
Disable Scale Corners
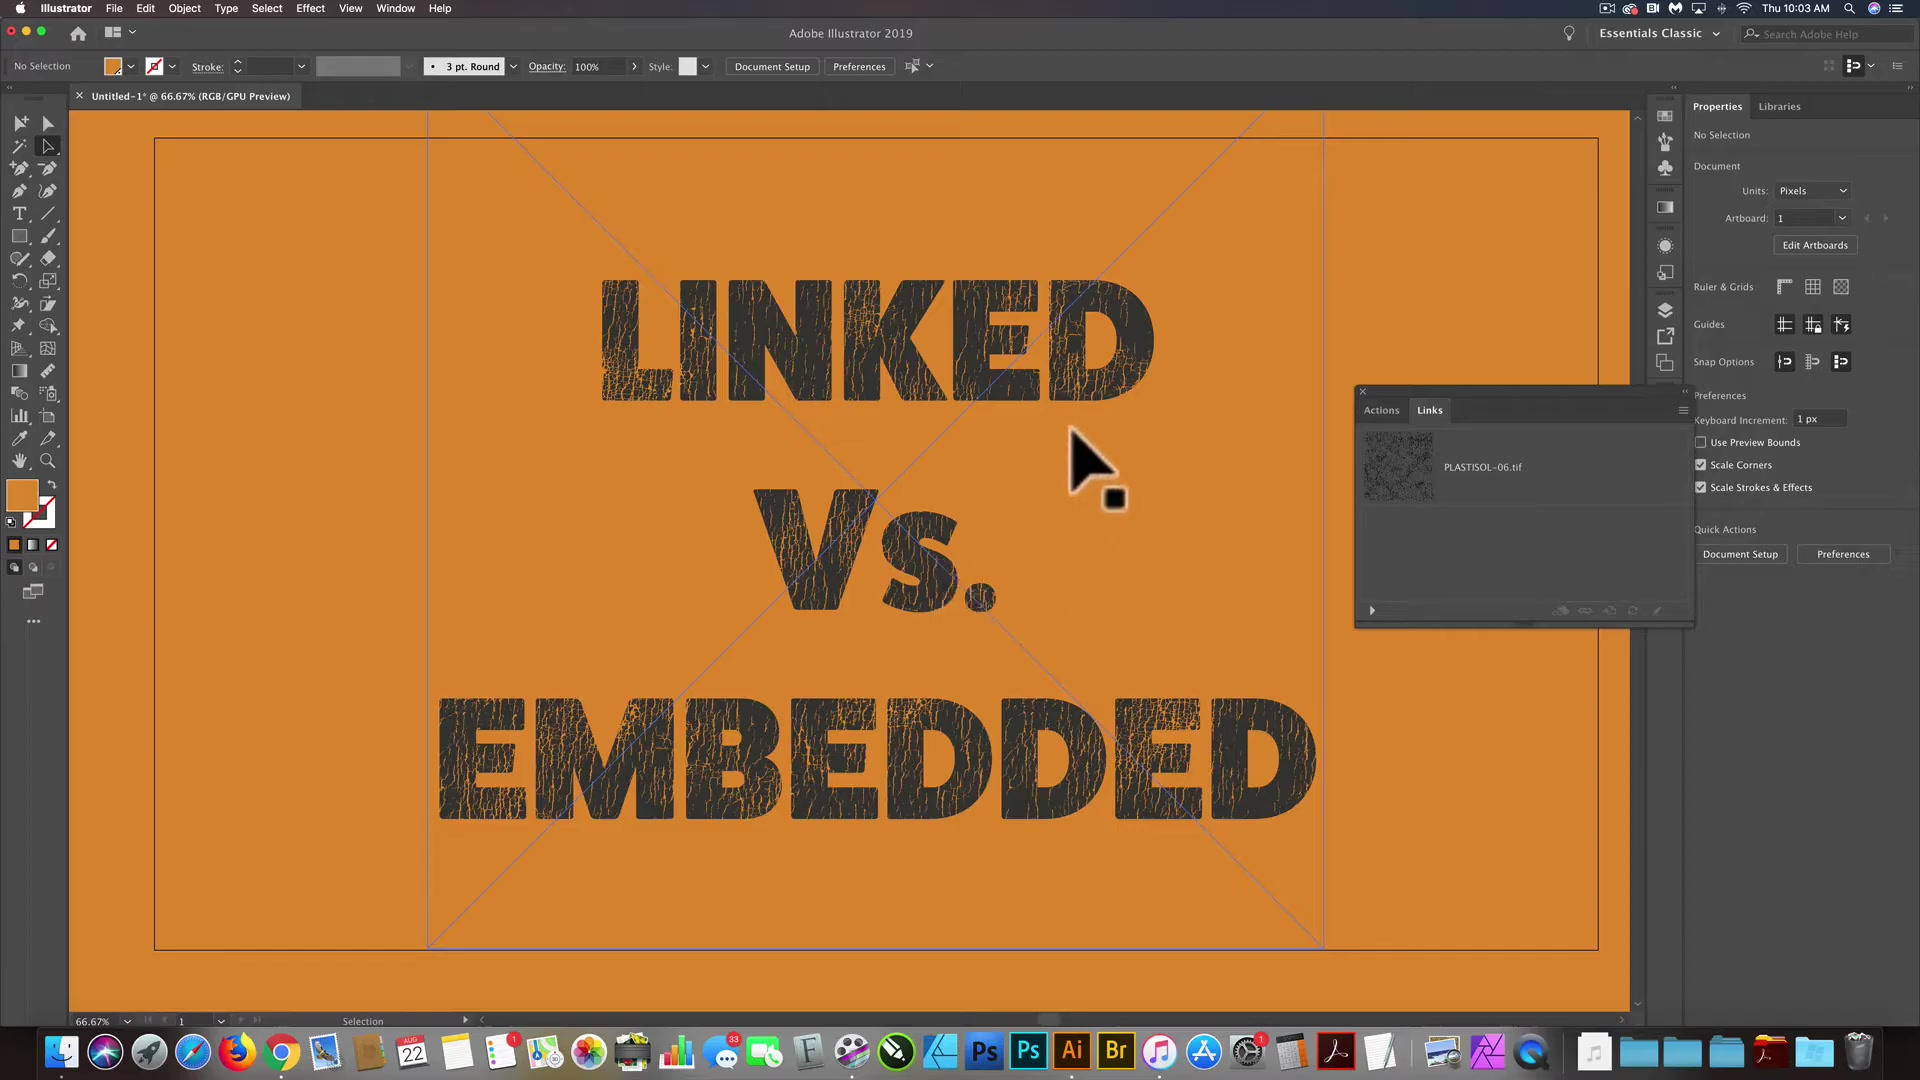click(x=1700, y=464)
